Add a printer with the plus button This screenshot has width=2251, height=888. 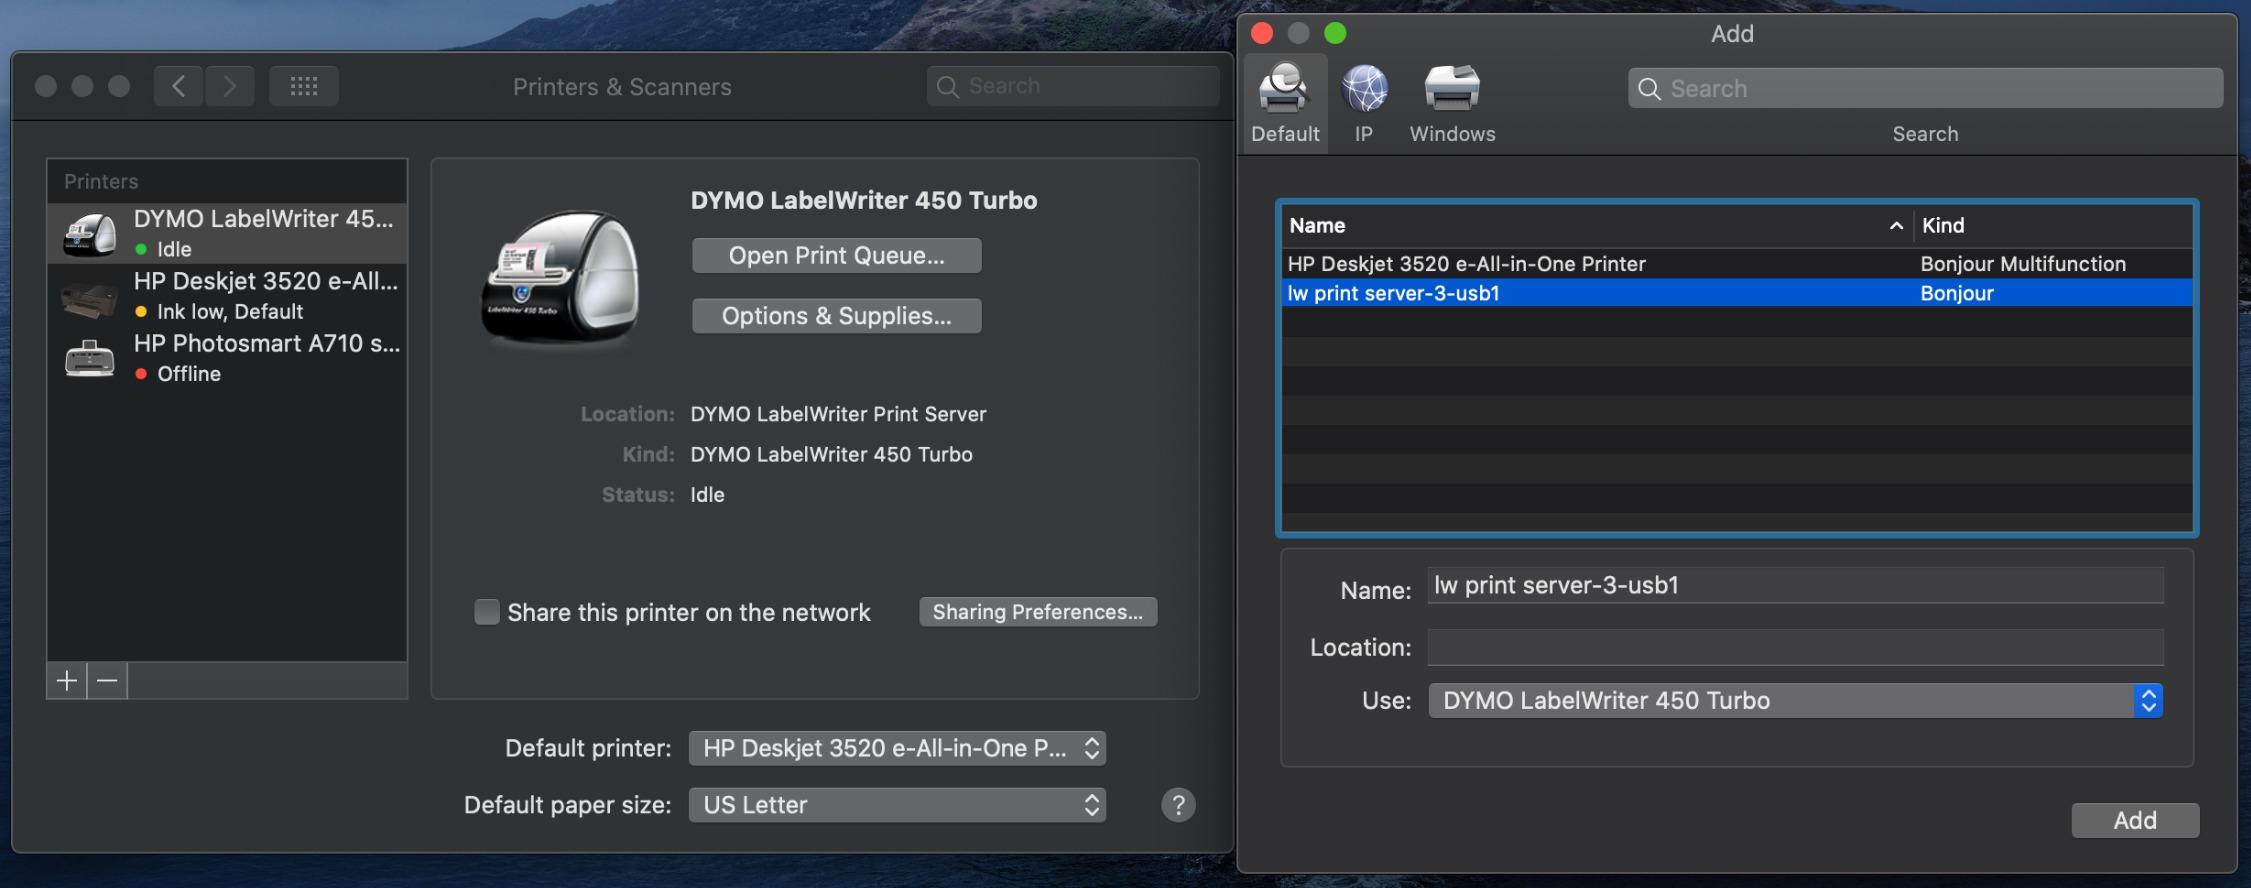click(67, 681)
